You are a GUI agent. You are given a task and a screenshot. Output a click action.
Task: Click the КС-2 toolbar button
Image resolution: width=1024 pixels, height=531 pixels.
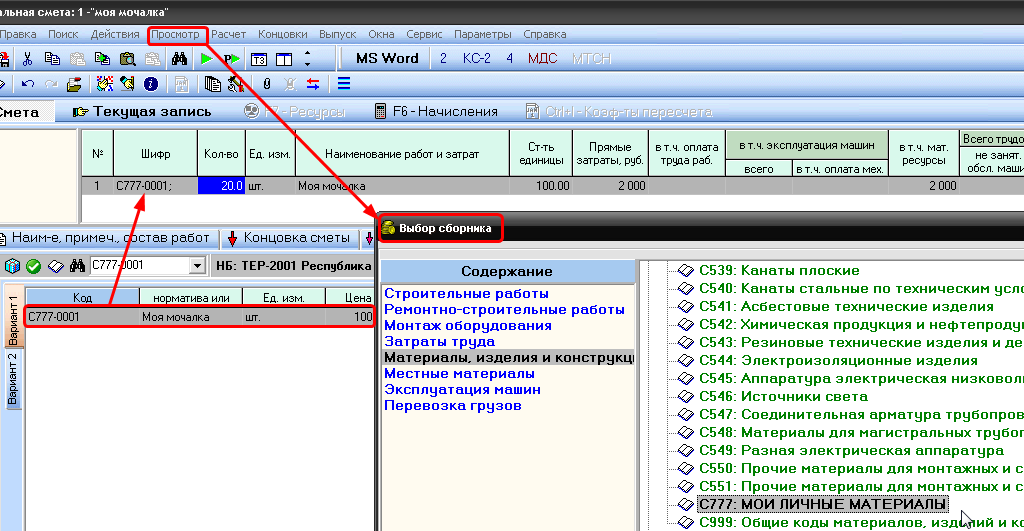coord(476,59)
